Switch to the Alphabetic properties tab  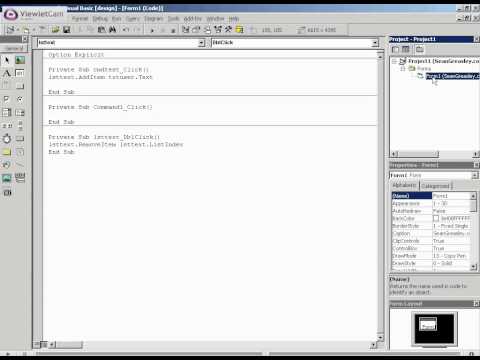(x=404, y=185)
